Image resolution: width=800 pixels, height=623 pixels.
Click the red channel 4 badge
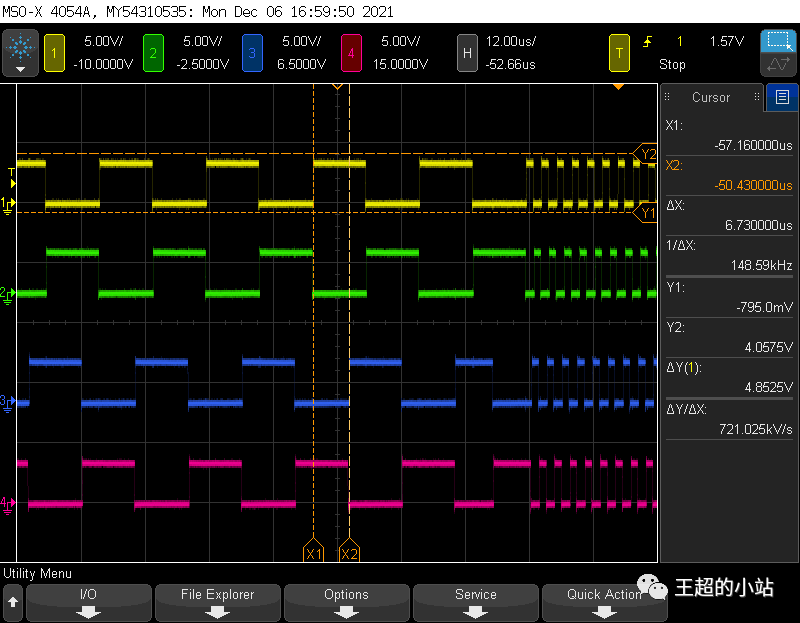pos(352,52)
